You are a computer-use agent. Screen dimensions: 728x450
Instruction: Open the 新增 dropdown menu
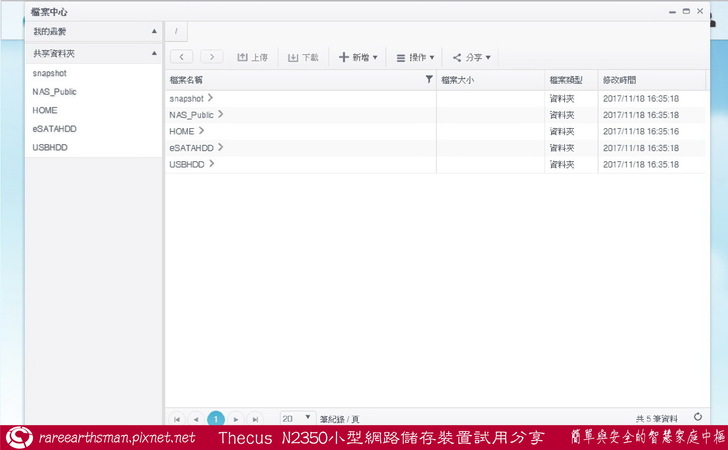click(x=358, y=57)
